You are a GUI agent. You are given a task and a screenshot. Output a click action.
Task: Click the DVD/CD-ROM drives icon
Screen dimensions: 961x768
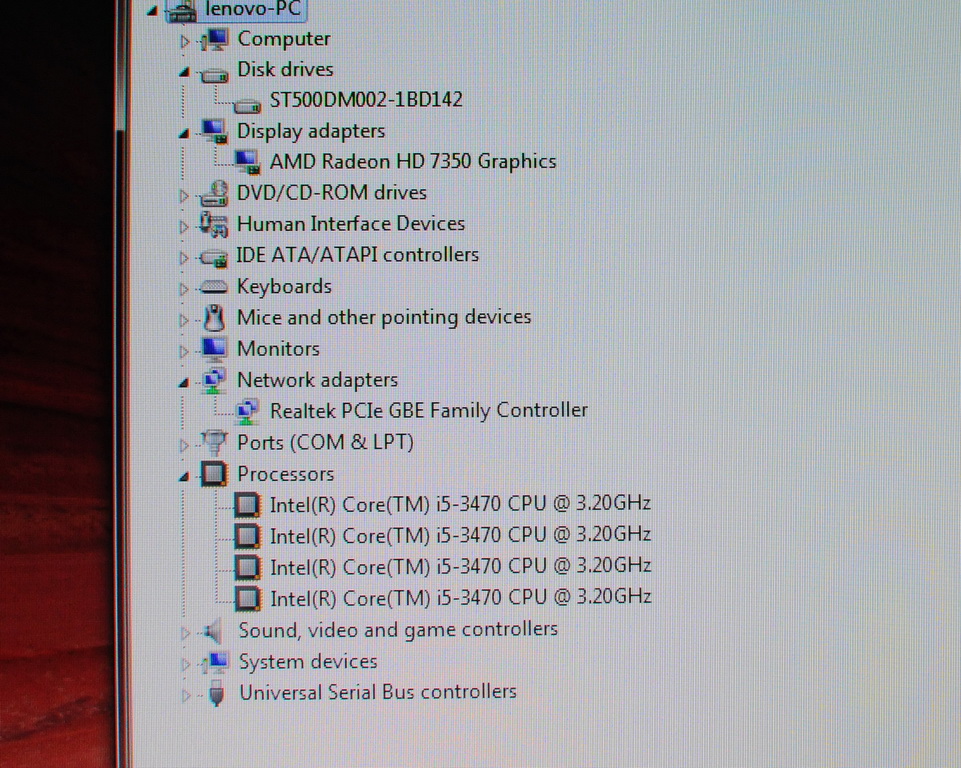tap(214, 194)
